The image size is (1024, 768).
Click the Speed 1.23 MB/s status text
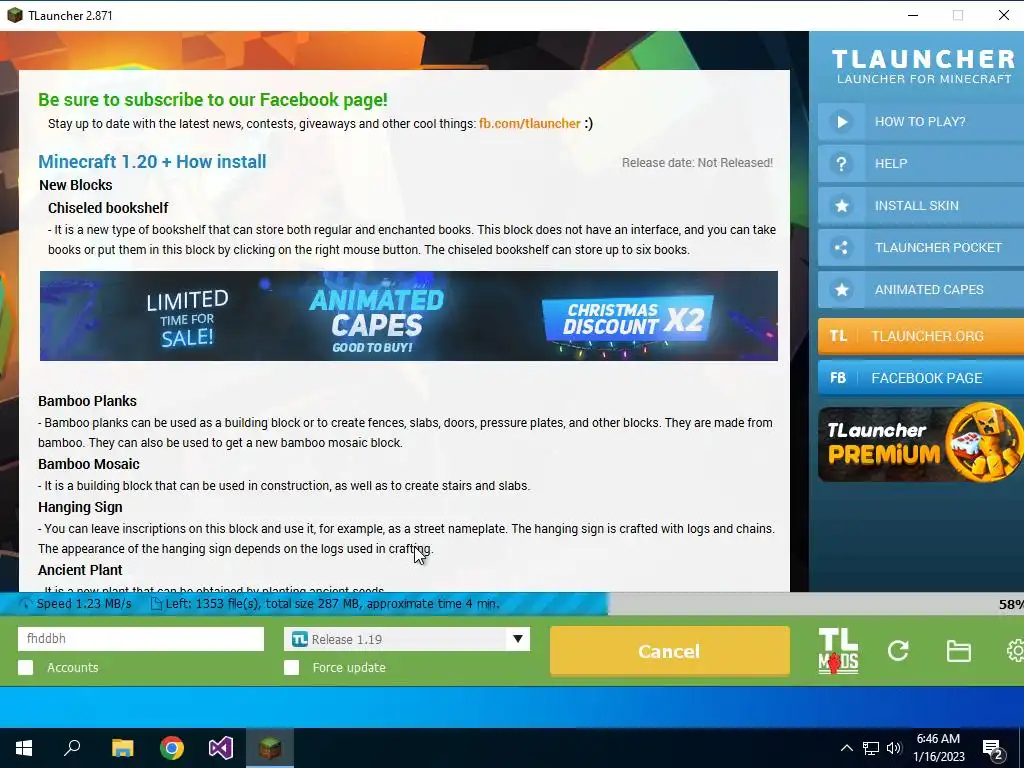(84, 603)
